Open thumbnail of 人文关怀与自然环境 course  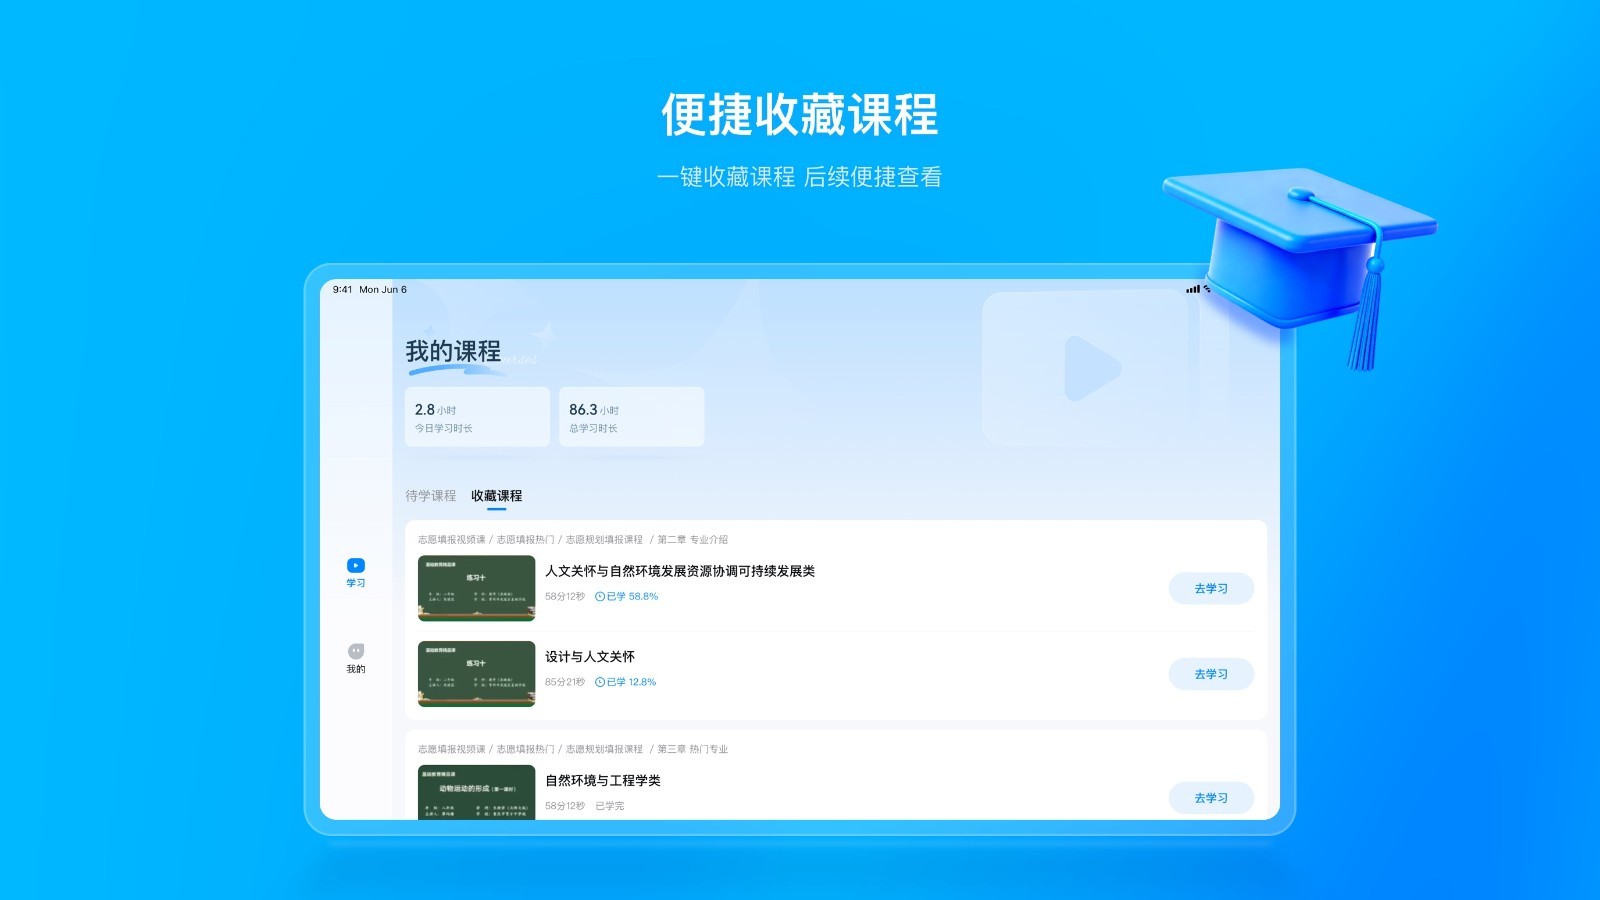(x=476, y=588)
